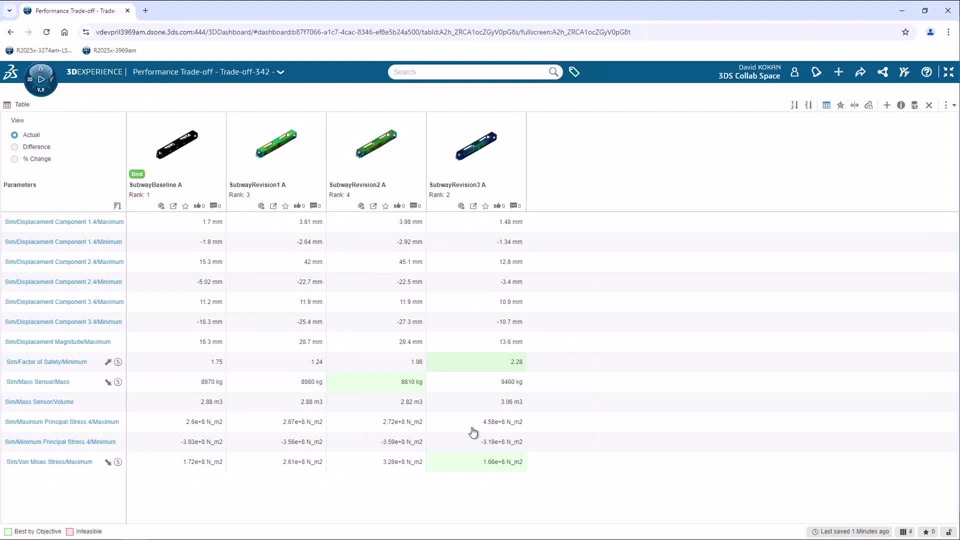Open the collaboration network icon
The image size is (960, 540).
point(882,72)
